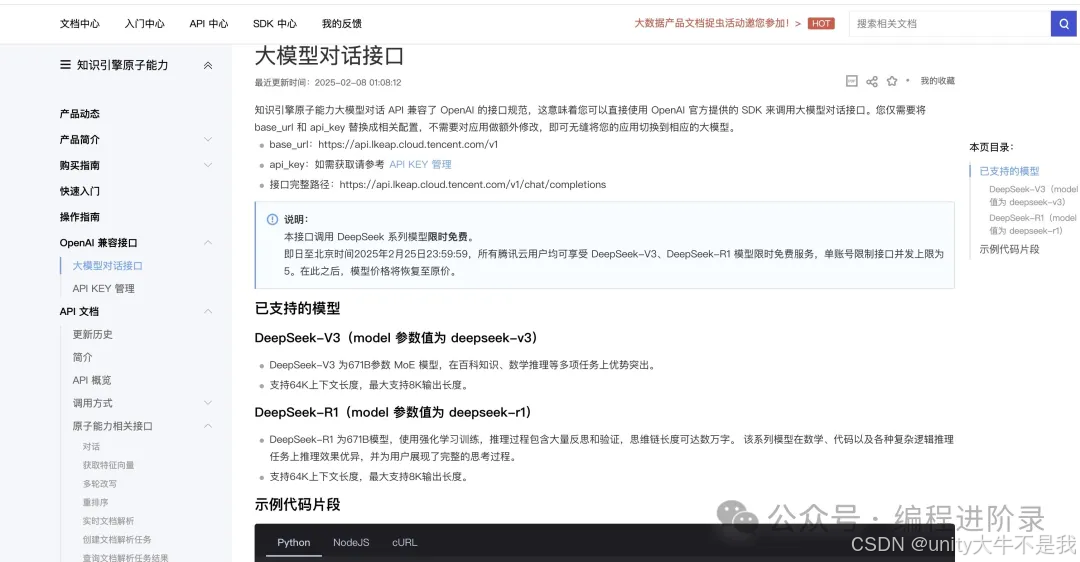This screenshot has width=1080, height=562.
Task: Open 我的收藏 link
Action: point(937,81)
